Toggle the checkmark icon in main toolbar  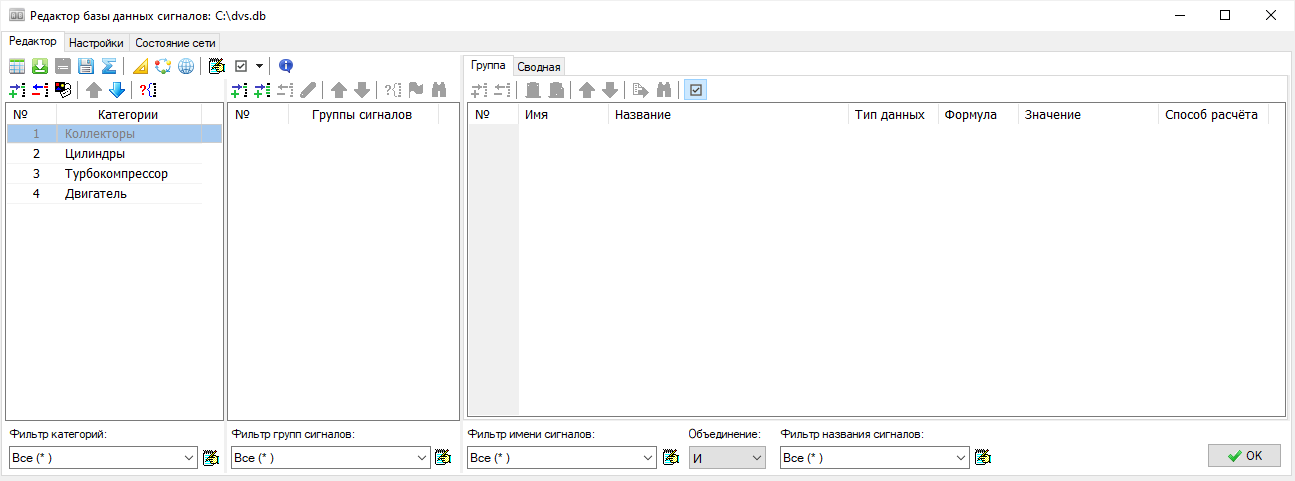coord(241,66)
